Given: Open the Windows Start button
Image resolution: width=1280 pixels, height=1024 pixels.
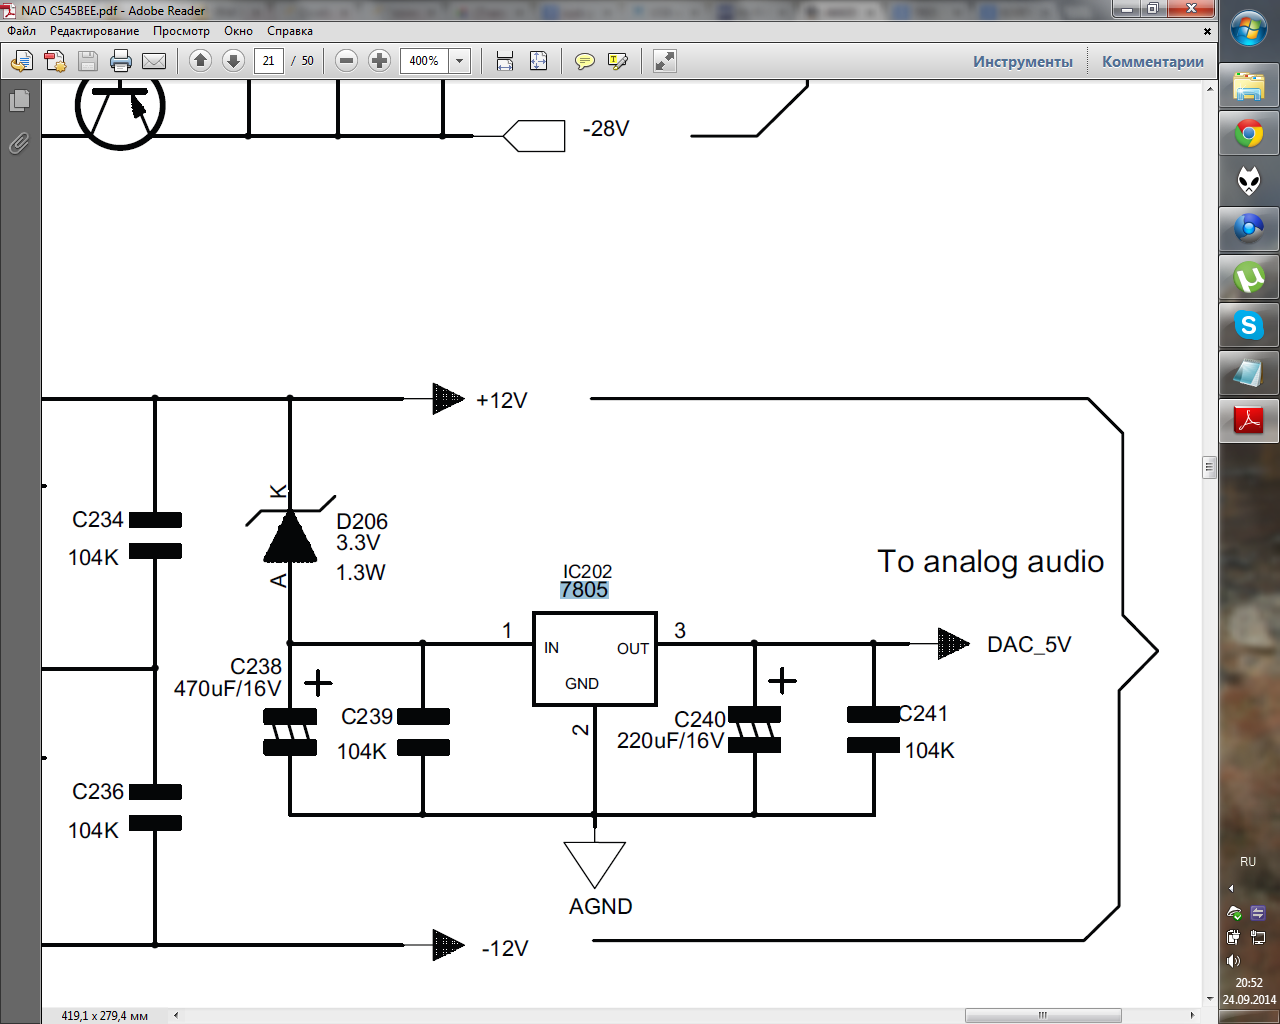Looking at the screenshot, I should [1249, 30].
